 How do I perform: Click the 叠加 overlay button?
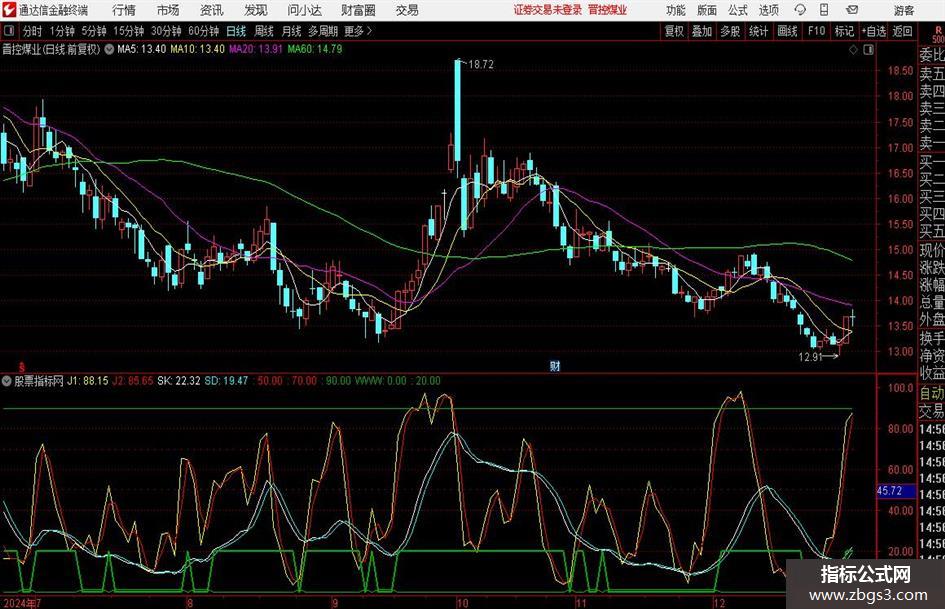[702, 31]
